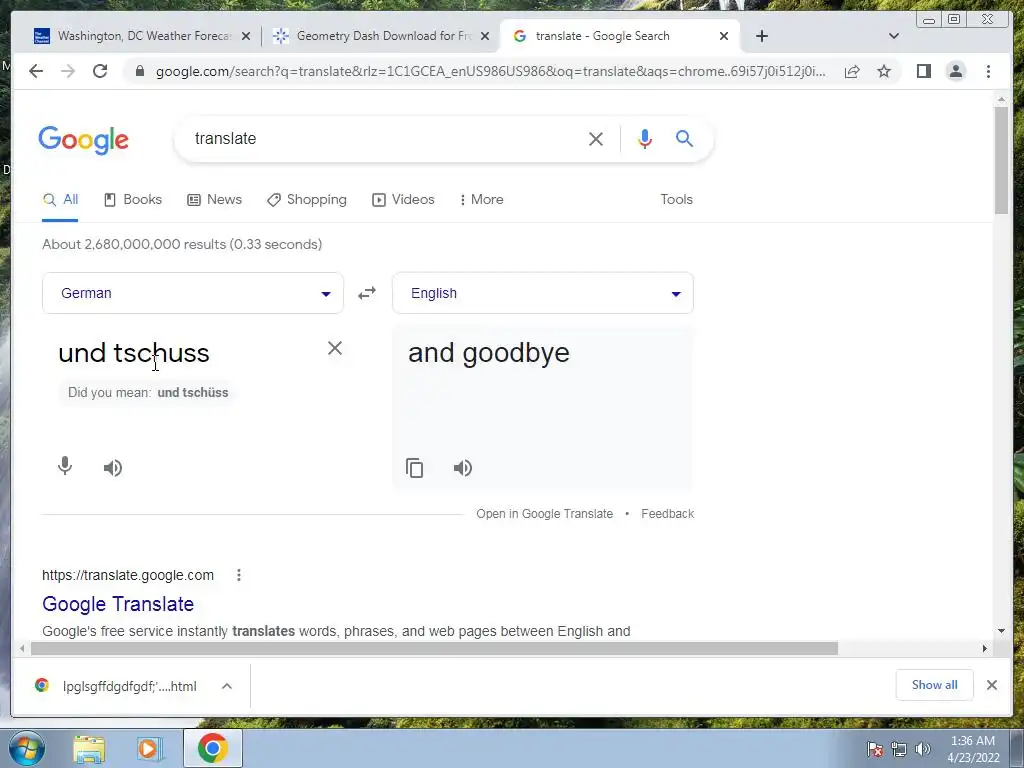
Task: Open the German source language dropdown
Action: [x=193, y=293]
